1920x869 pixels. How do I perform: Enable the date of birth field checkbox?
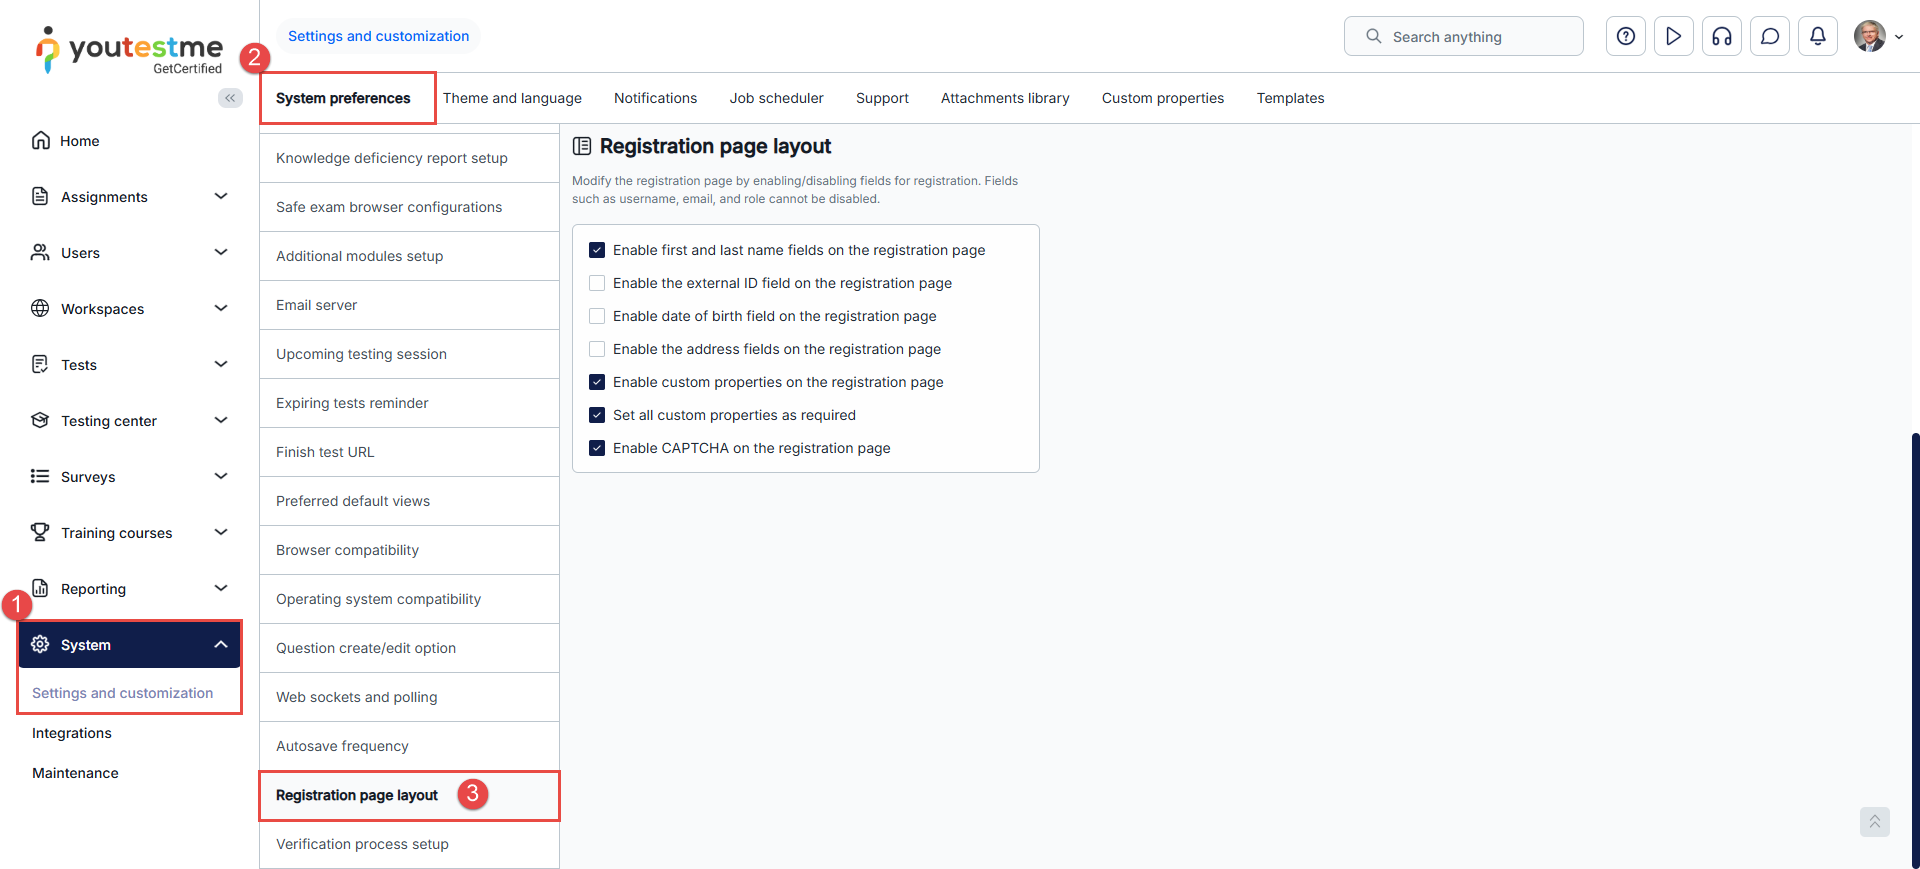(597, 316)
